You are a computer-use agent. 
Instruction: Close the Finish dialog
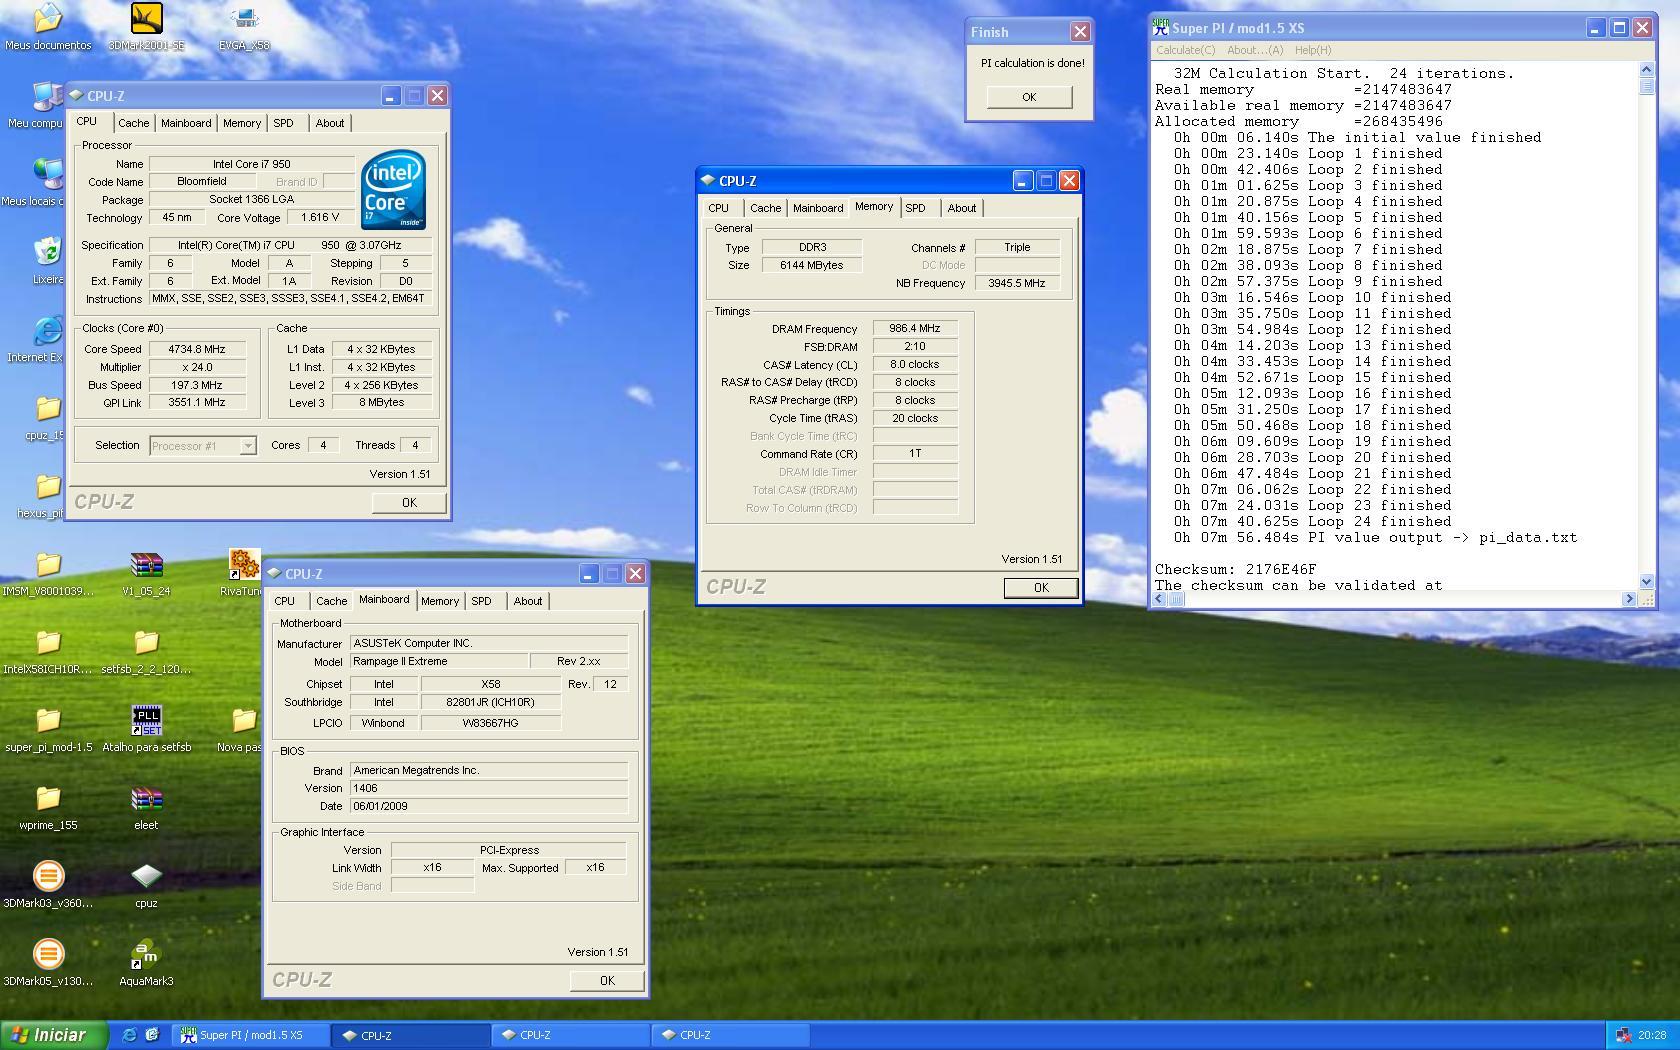[x=1080, y=32]
